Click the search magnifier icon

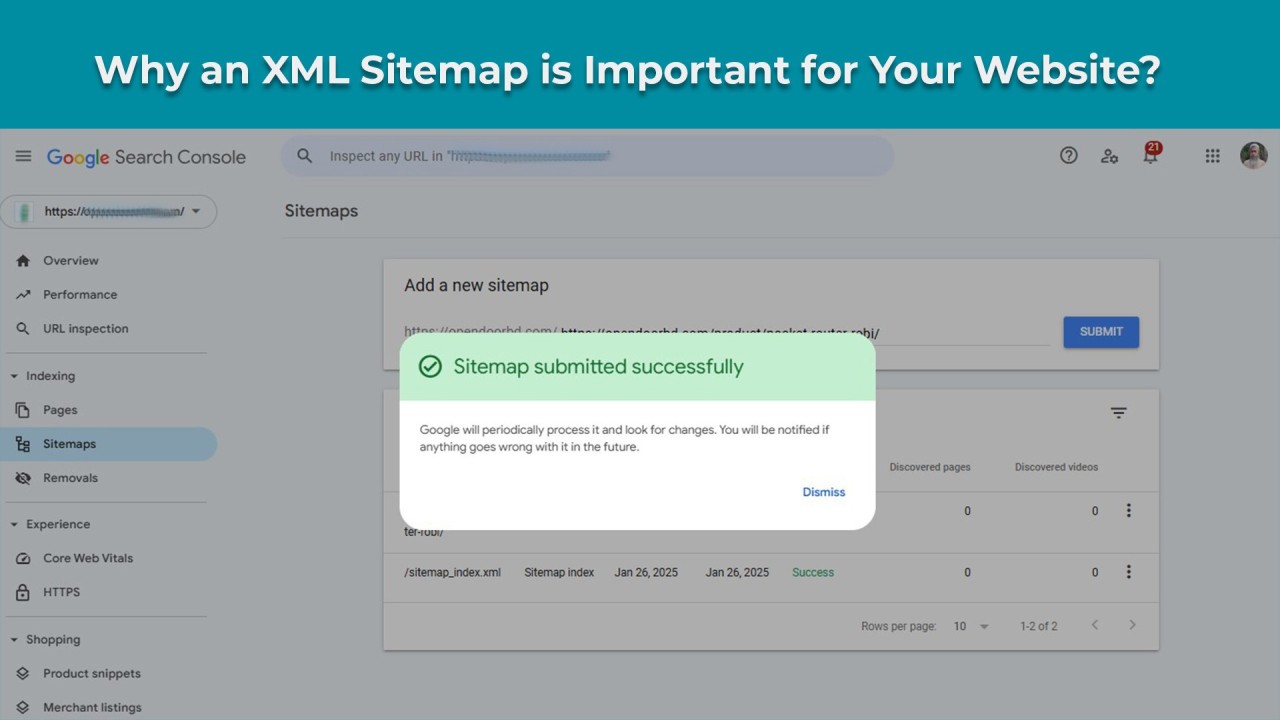[306, 156]
